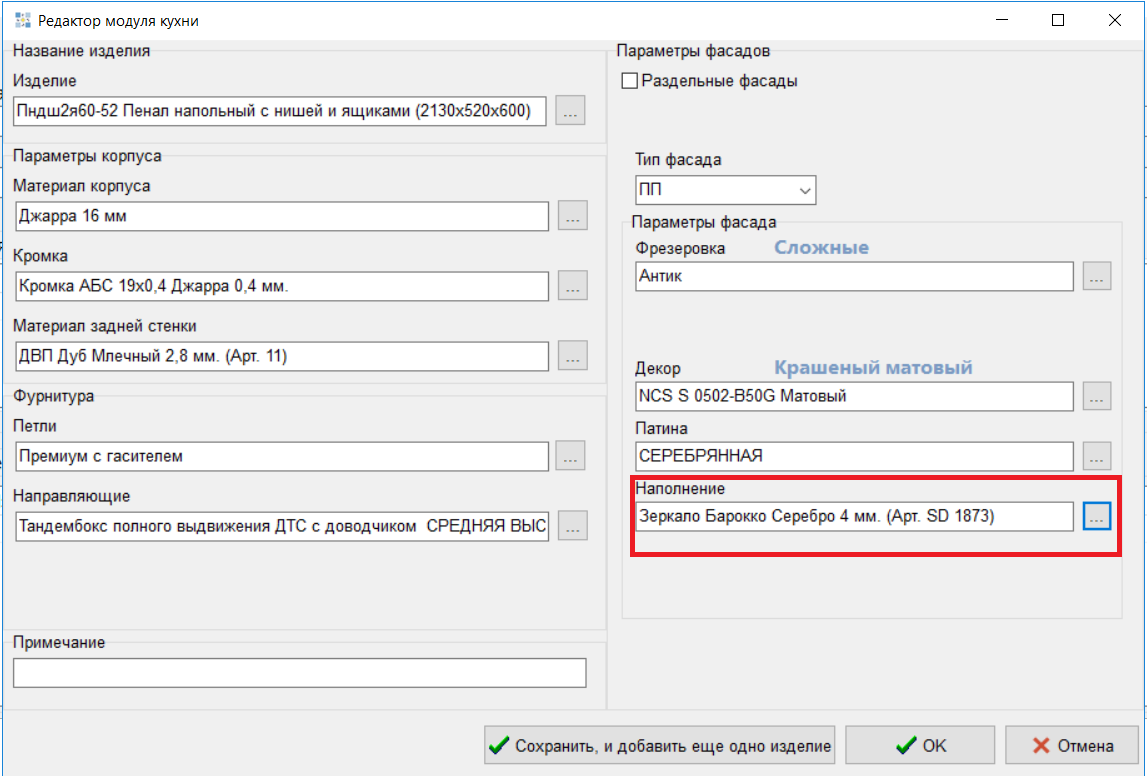Open Кромка selection via ellipsis button

[572, 286]
